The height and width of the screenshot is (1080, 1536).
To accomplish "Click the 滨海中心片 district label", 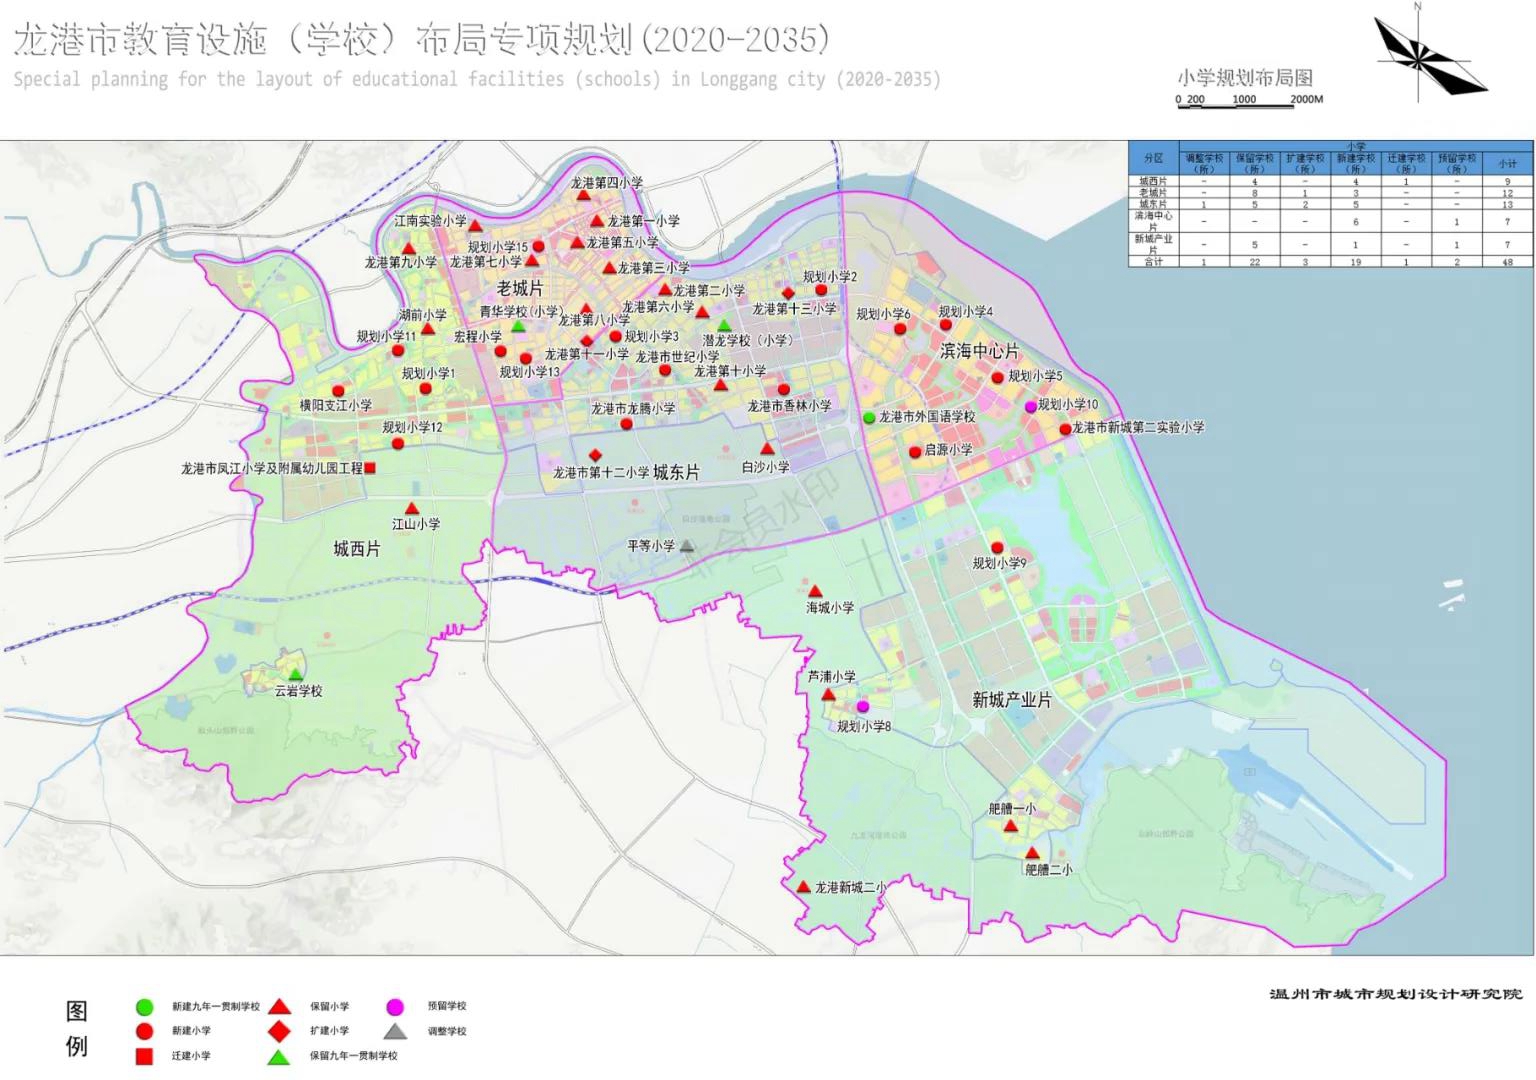I will tap(979, 351).
